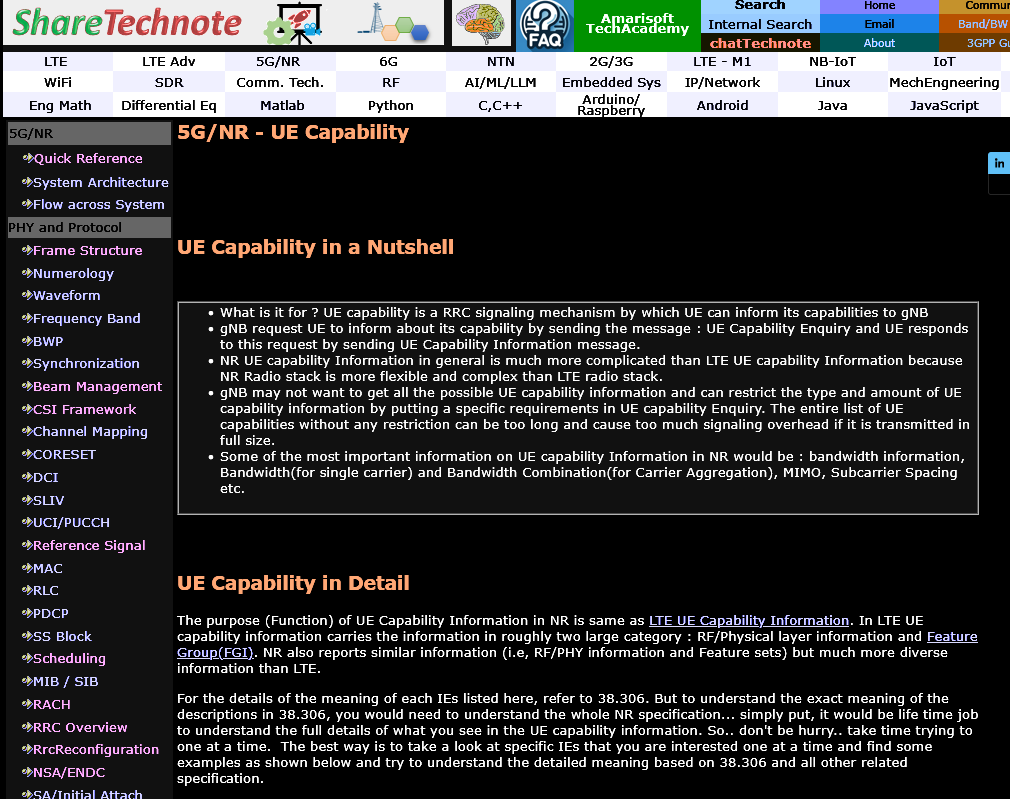Open Python category

[390, 105]
